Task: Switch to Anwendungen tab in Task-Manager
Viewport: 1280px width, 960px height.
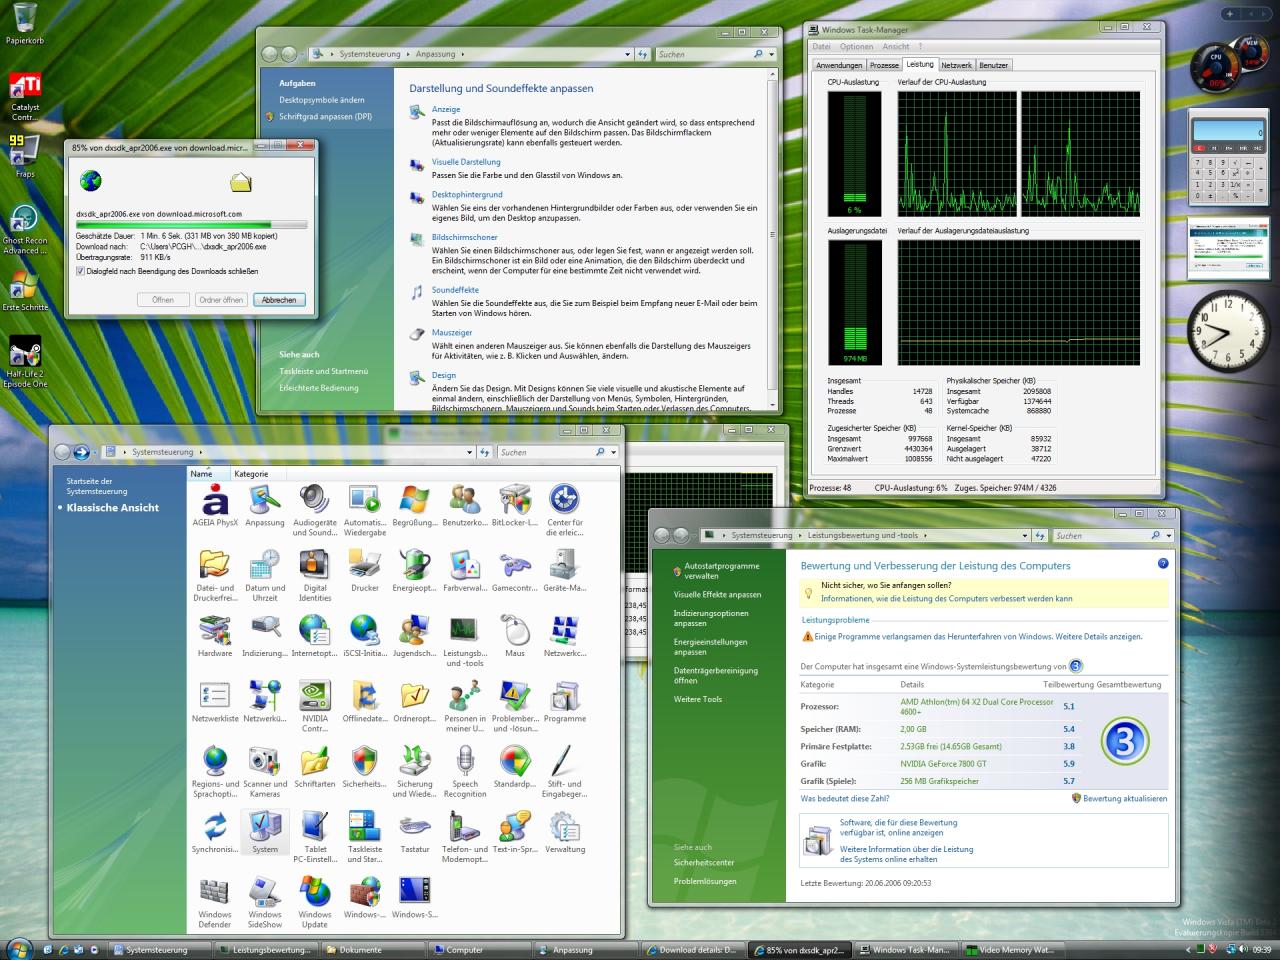Action: [839, 65]
